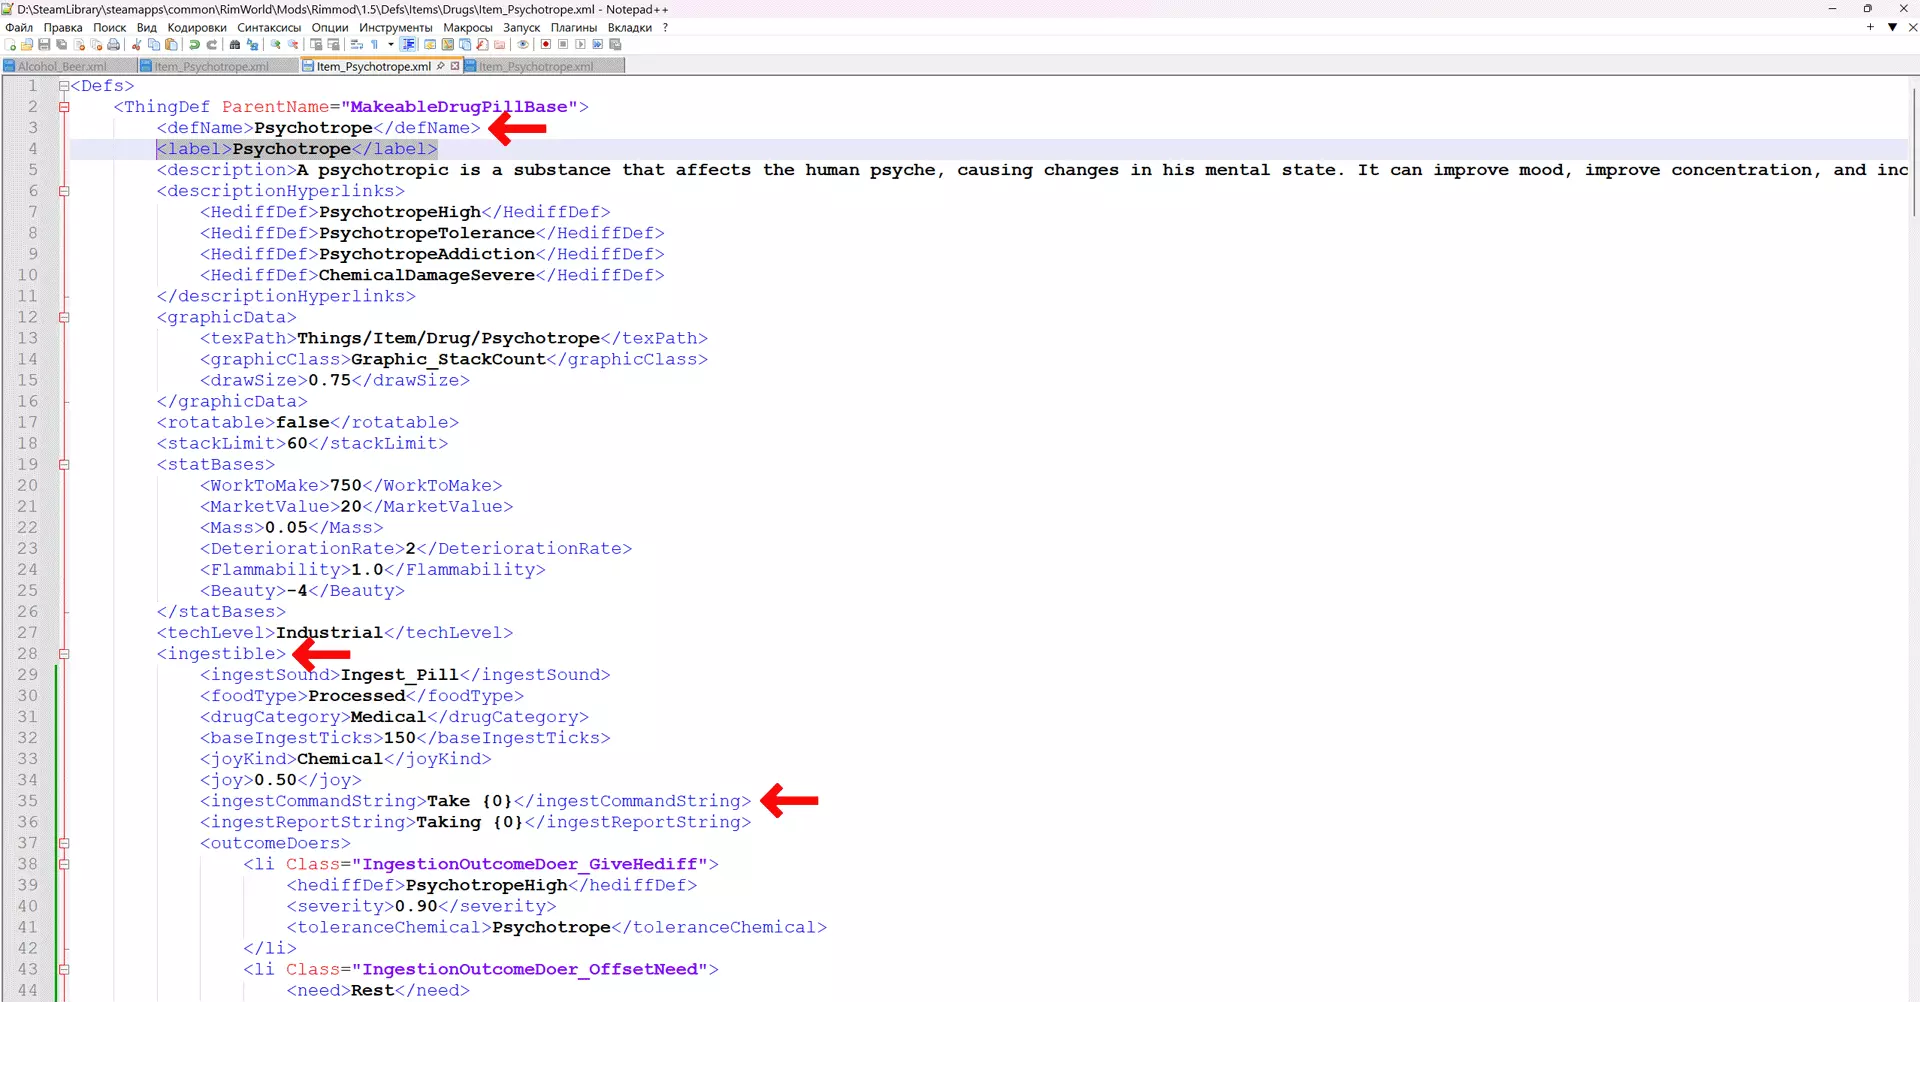Open Find with the binoculars icon
This screenshot has height=1080, width=1920.
coord(235,45)
